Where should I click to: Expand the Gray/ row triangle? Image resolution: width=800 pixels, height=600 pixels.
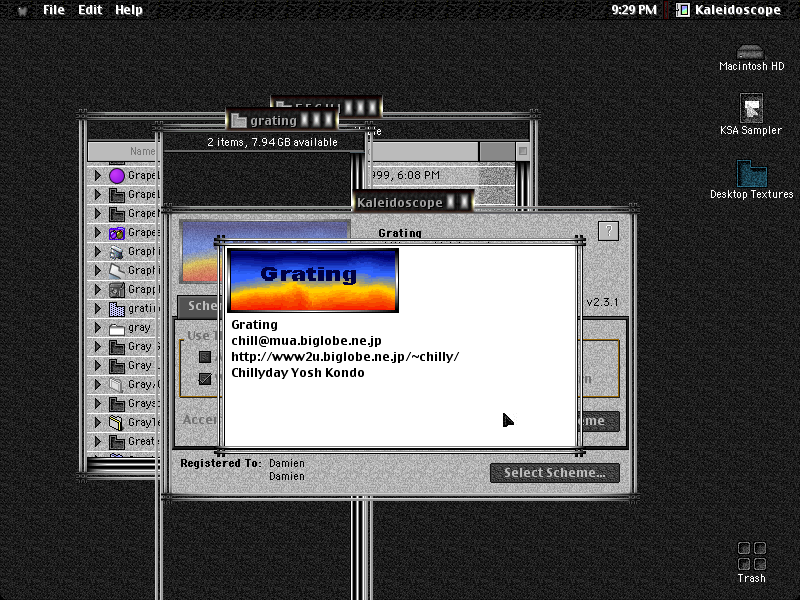pos(98,384)
